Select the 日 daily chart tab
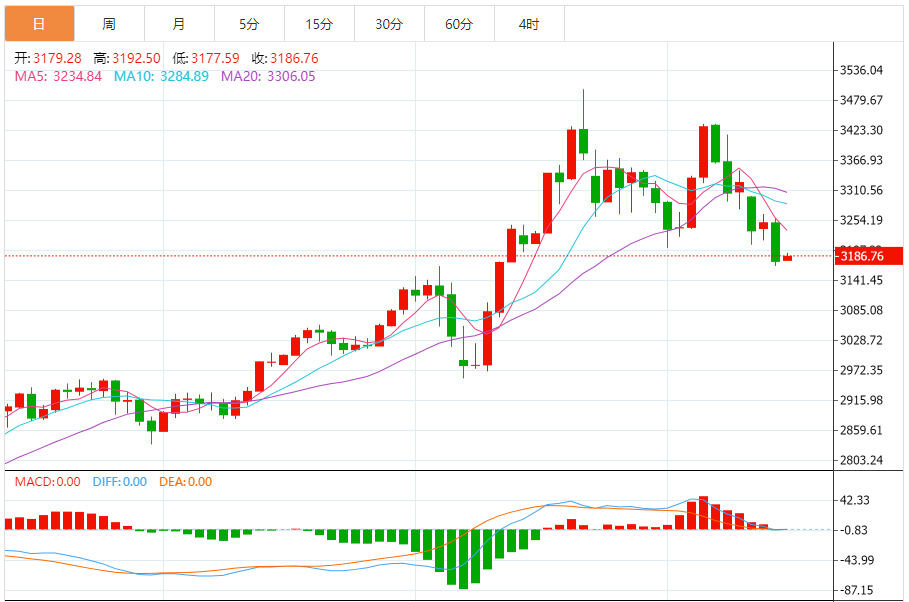Viewport: 909px width, 602px height. [39, 24]
